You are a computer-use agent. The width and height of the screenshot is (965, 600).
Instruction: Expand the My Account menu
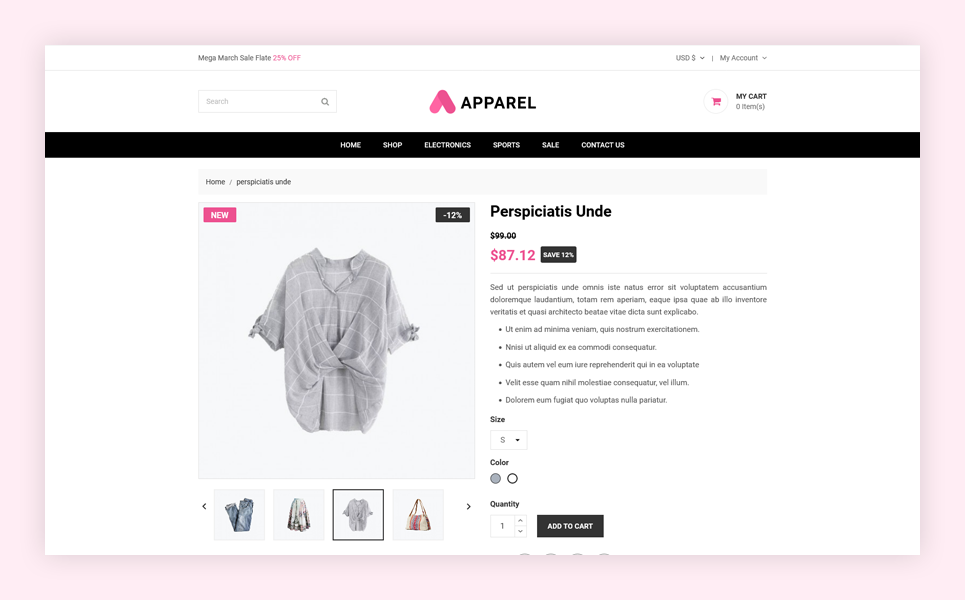[x=743, y=58]
